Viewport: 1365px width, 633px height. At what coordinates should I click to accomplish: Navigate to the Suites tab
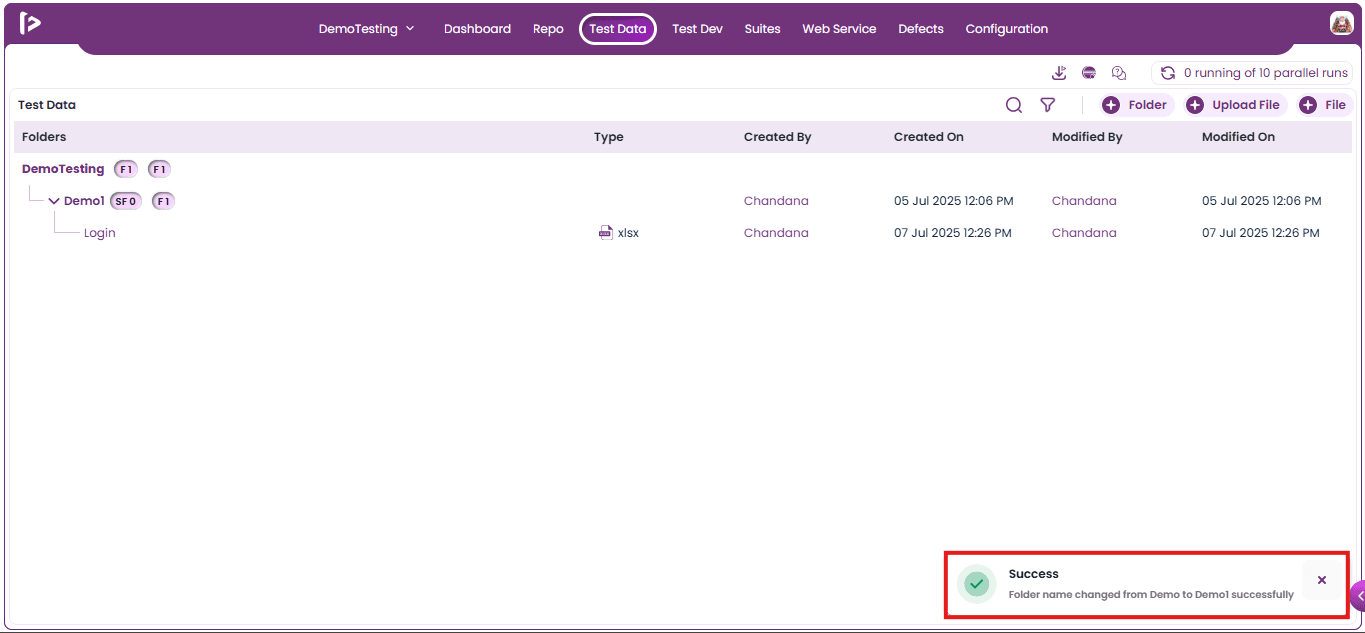762,29
